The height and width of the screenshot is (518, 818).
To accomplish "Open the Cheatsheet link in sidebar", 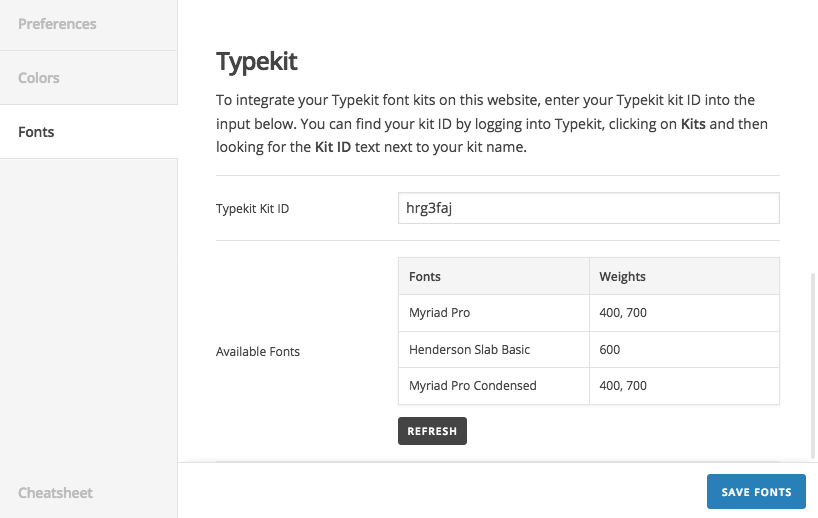I will [x=55, y=492].
